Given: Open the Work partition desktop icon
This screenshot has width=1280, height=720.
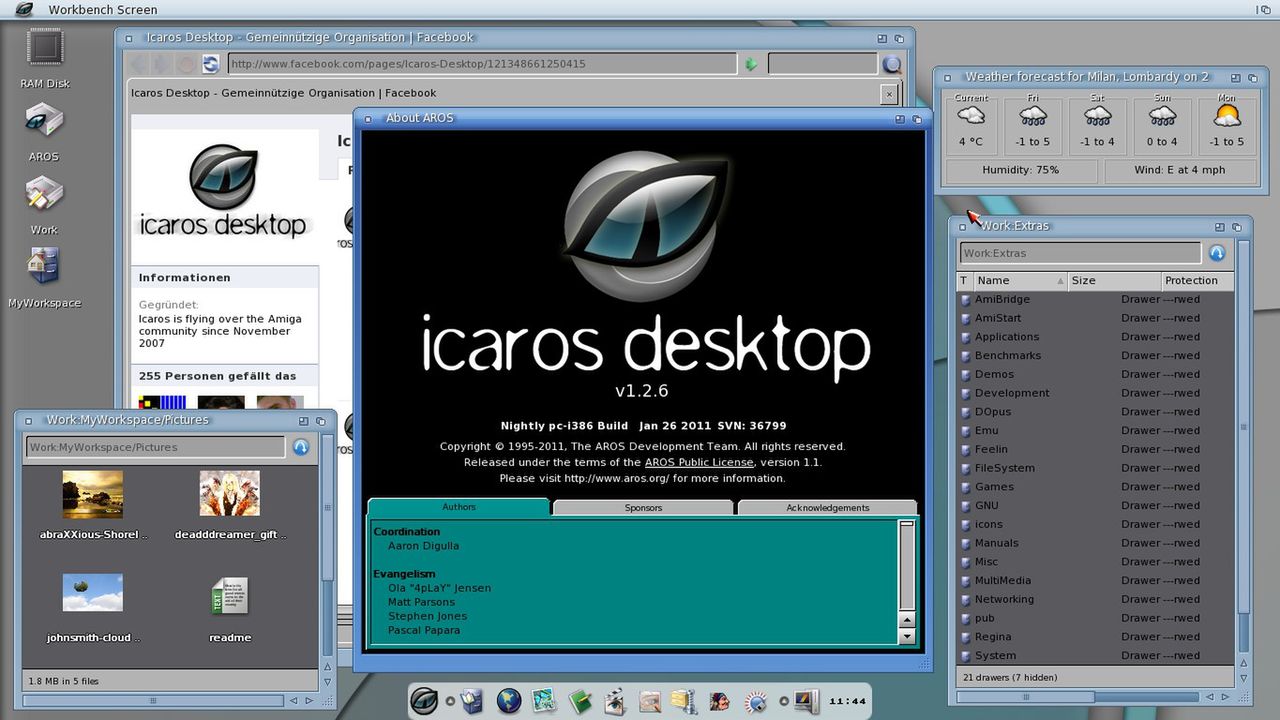Looking at the screenshot, I should (45, 194).
